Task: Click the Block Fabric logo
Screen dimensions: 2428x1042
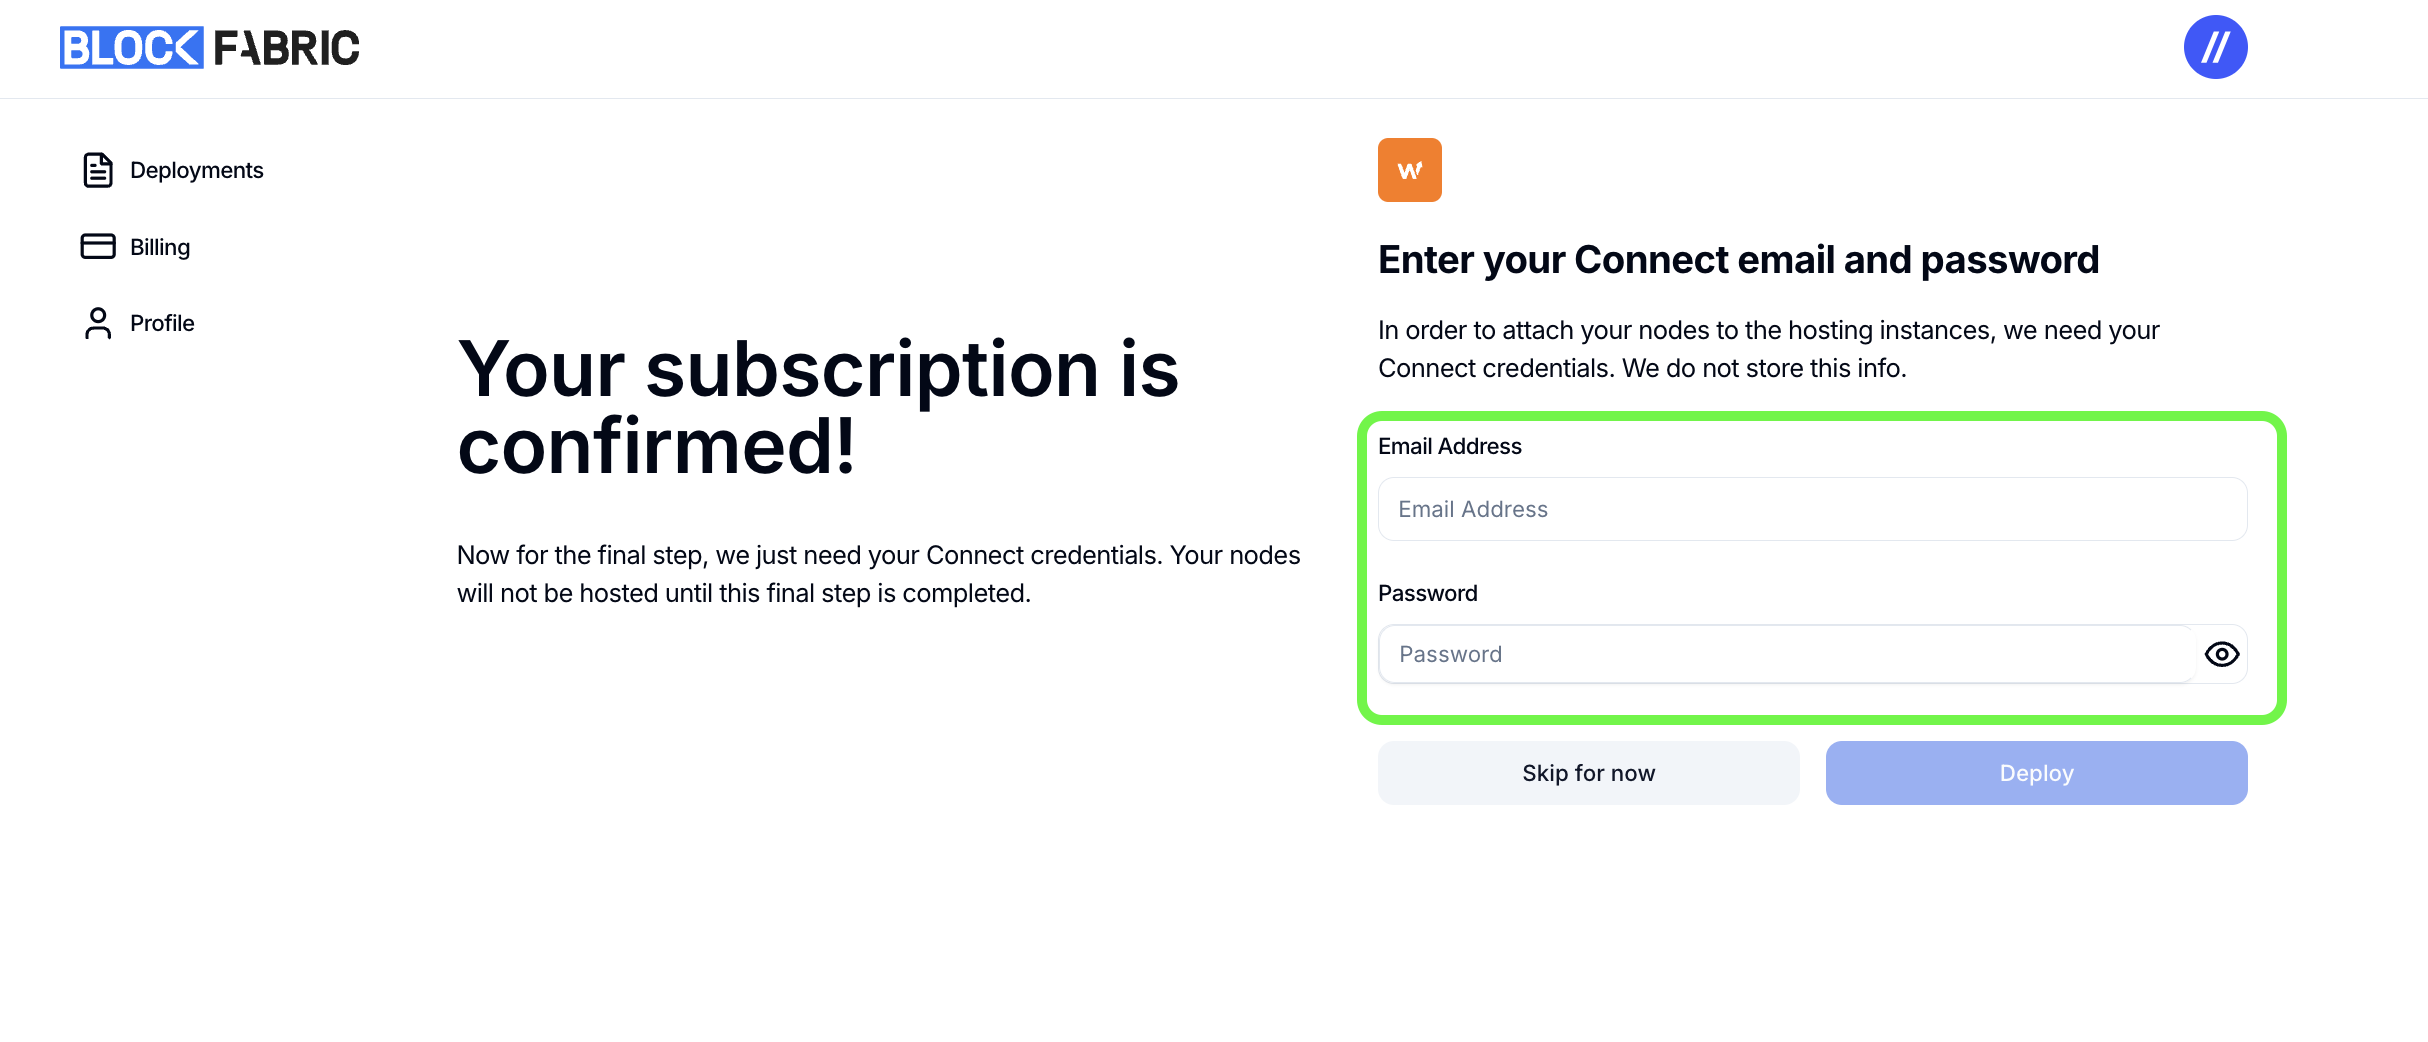Action: point(210,48)
